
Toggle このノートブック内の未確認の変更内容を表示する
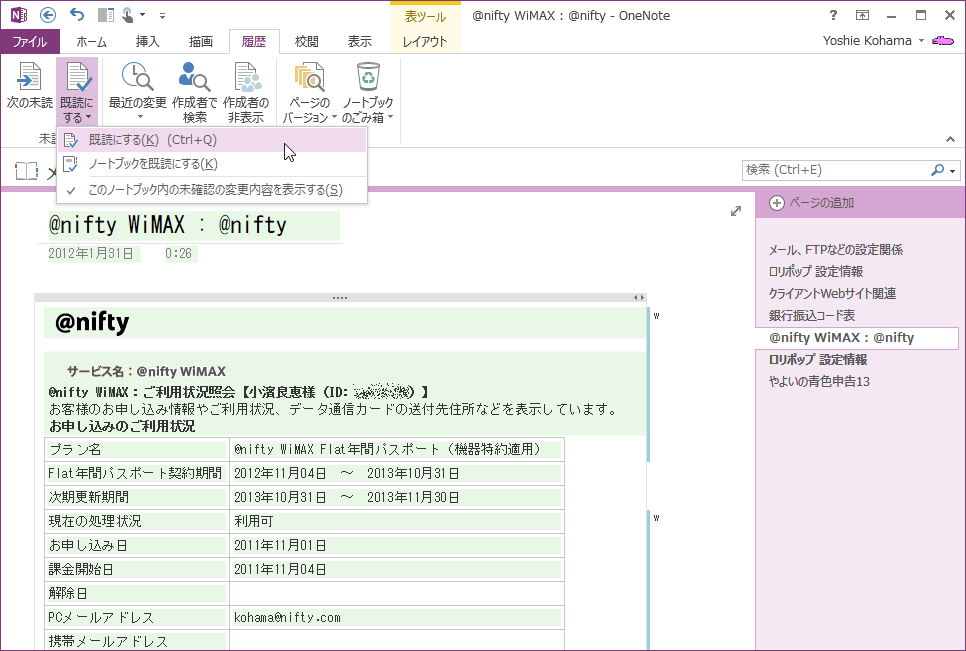point(212,190)
